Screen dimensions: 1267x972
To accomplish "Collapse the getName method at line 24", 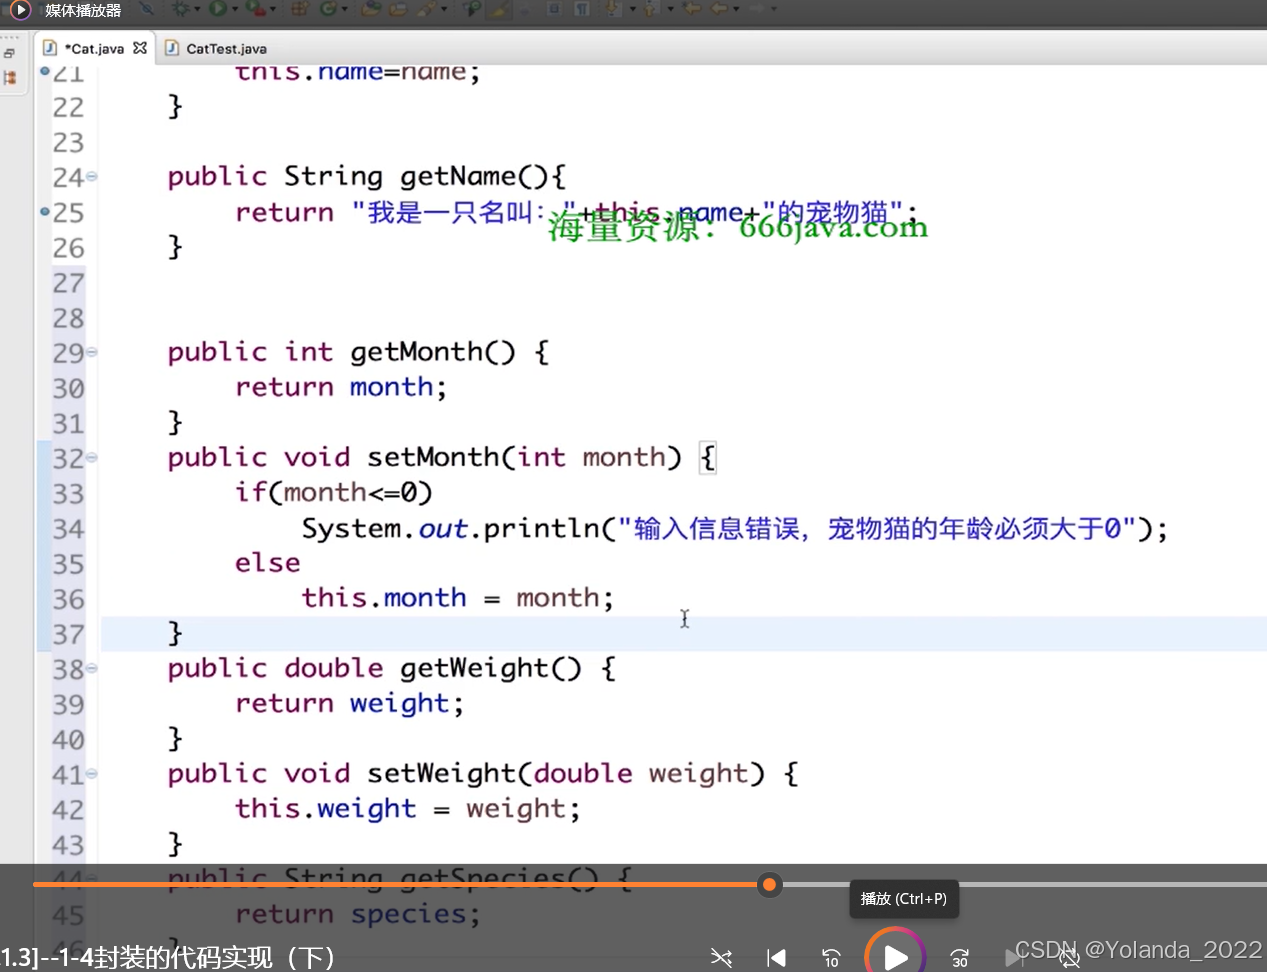I will 92,176.
